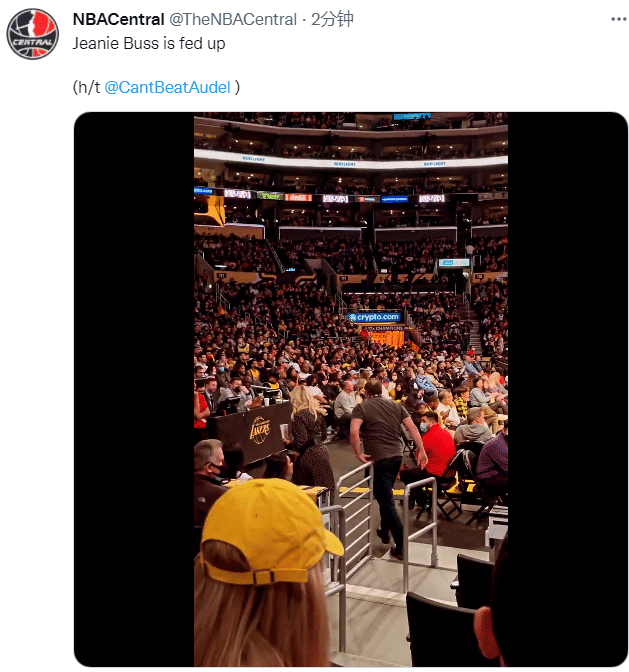This screenshot has height=672, width=629.
Task: Click the man walking down the stairs
Action: pos(380,450)
